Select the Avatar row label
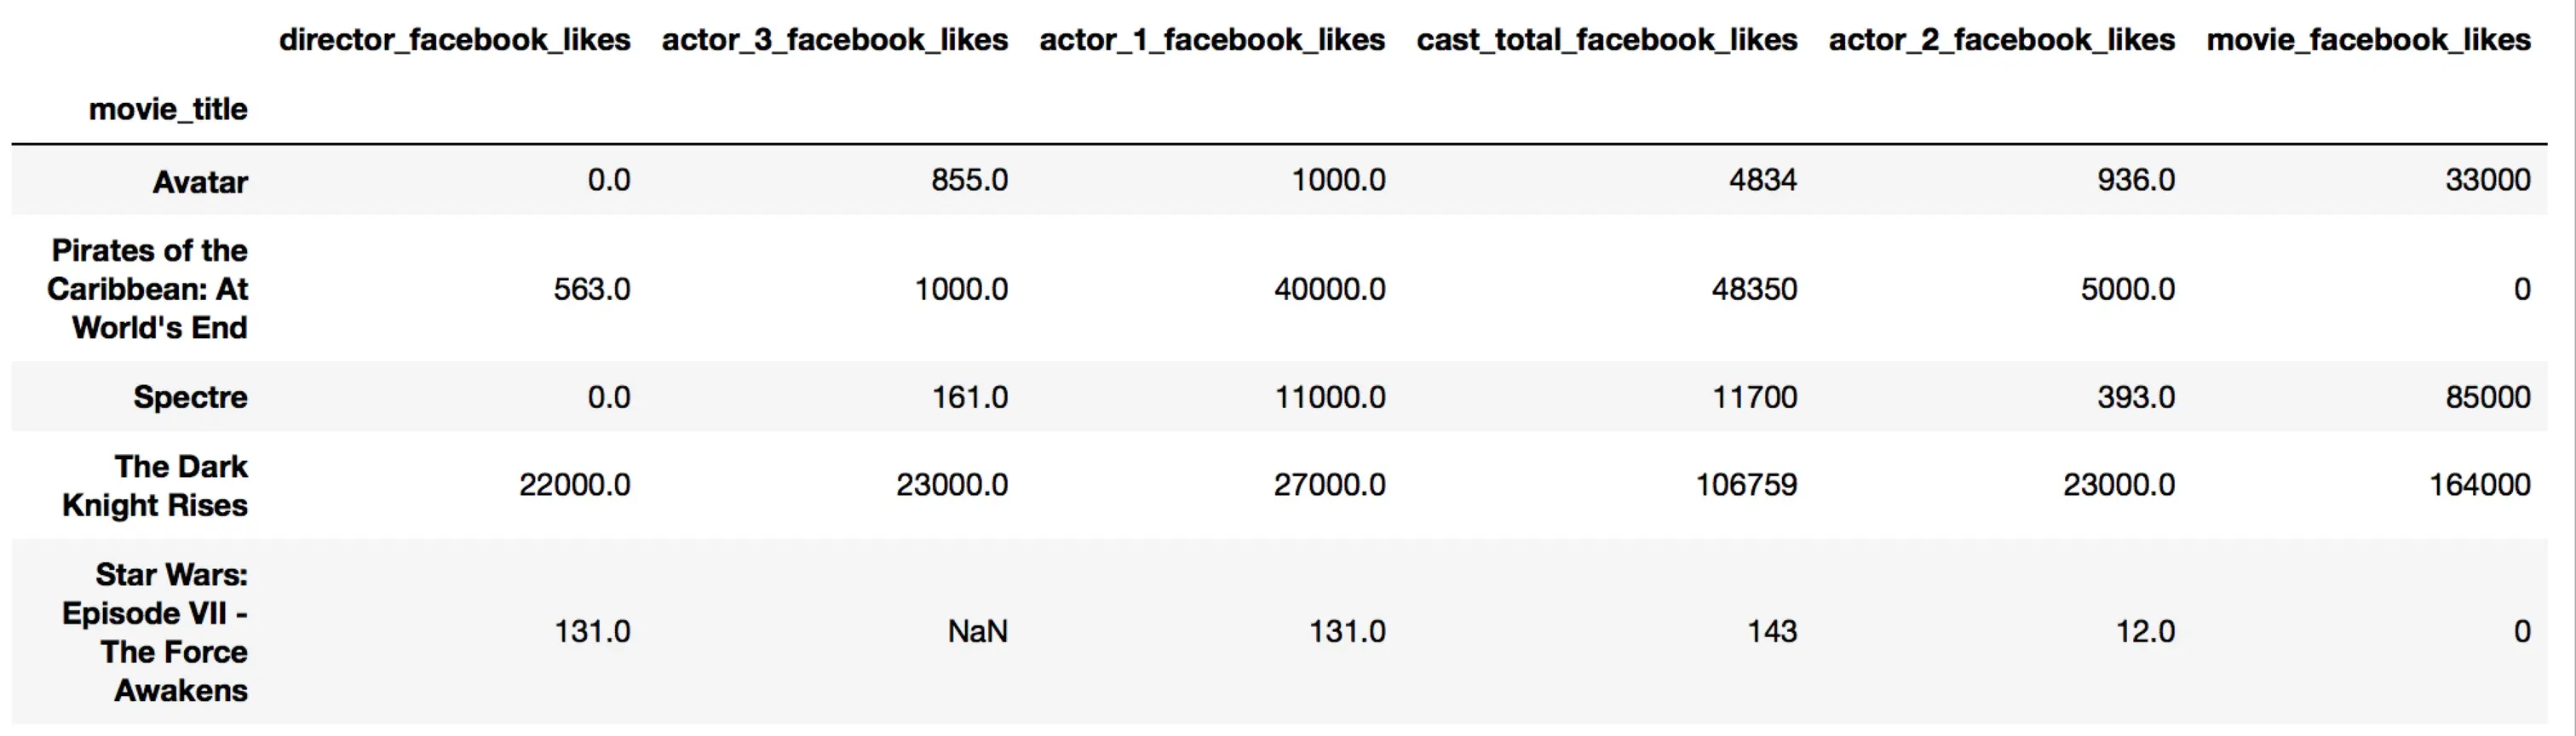2576x736 pixels. 200,182
